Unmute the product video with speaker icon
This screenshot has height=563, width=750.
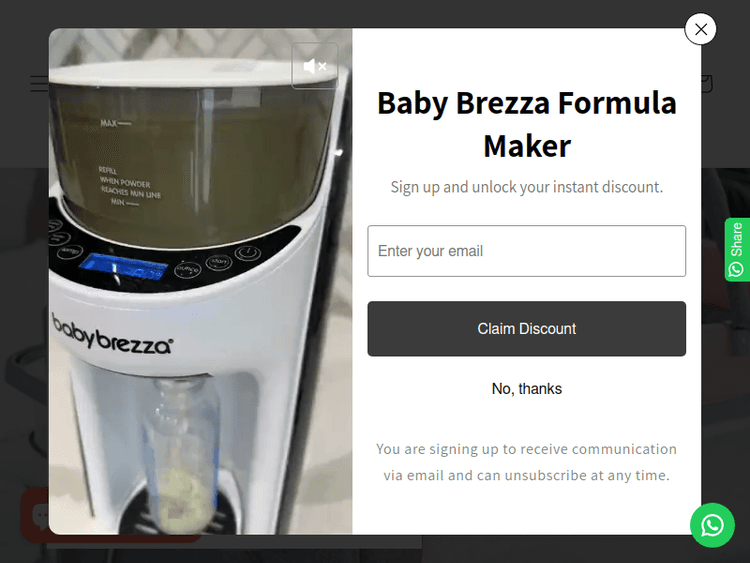pyautogui.click(x=315, y=66)
